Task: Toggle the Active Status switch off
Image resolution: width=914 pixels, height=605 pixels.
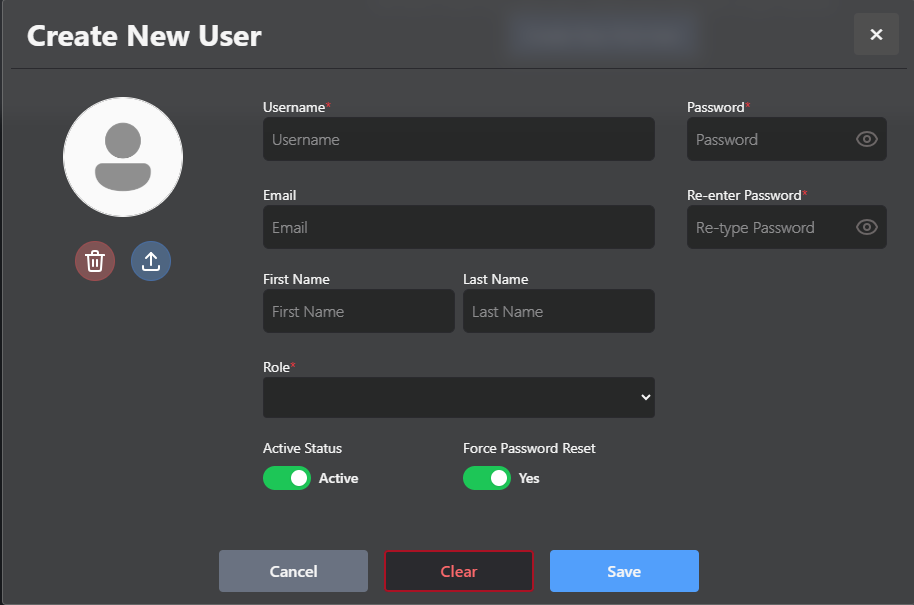Action: (287, 478)
